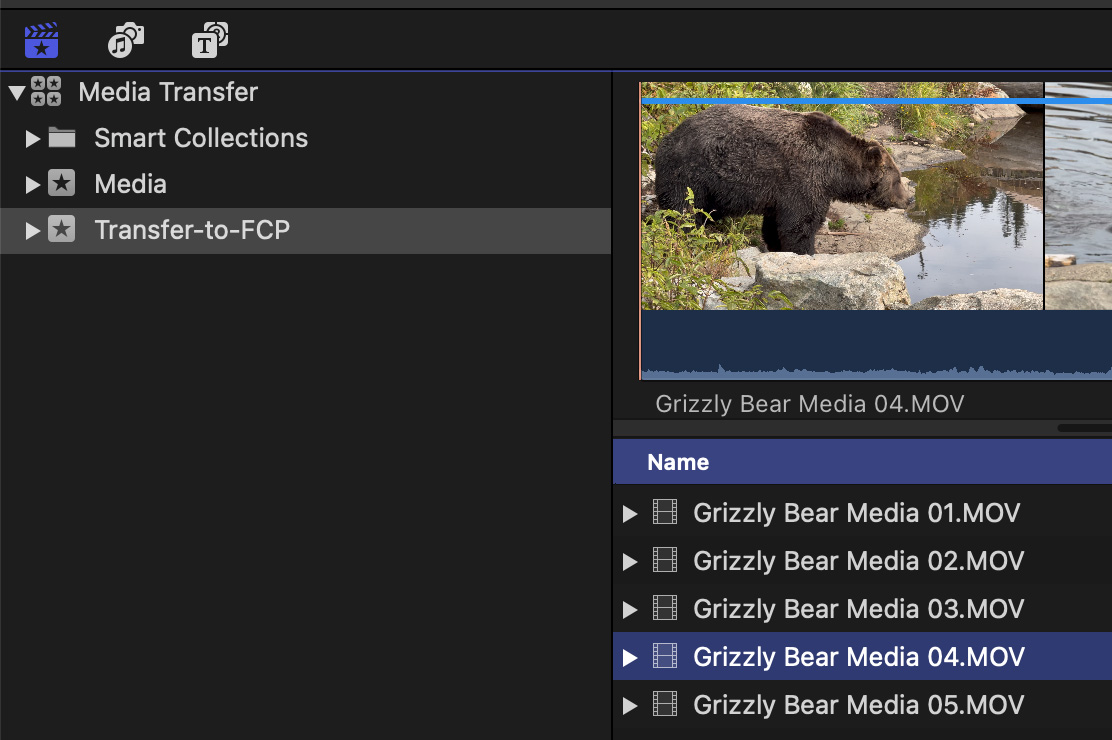Viewport: 1112px width, 740px height.
Task: Expand the Smart Collections folder
Action: point(33,138)
